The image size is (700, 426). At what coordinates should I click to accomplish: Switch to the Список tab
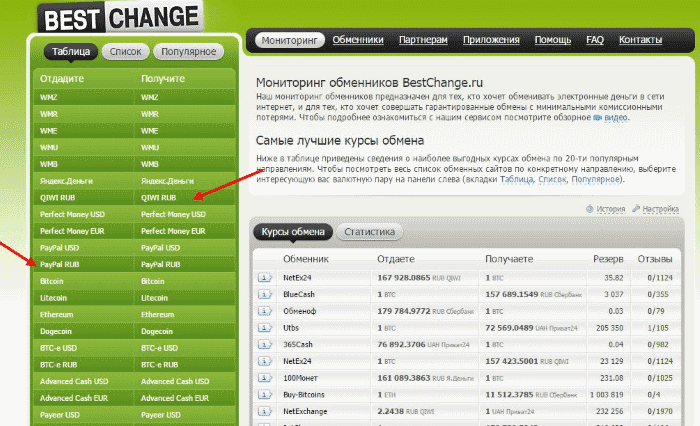click(125, 52)
